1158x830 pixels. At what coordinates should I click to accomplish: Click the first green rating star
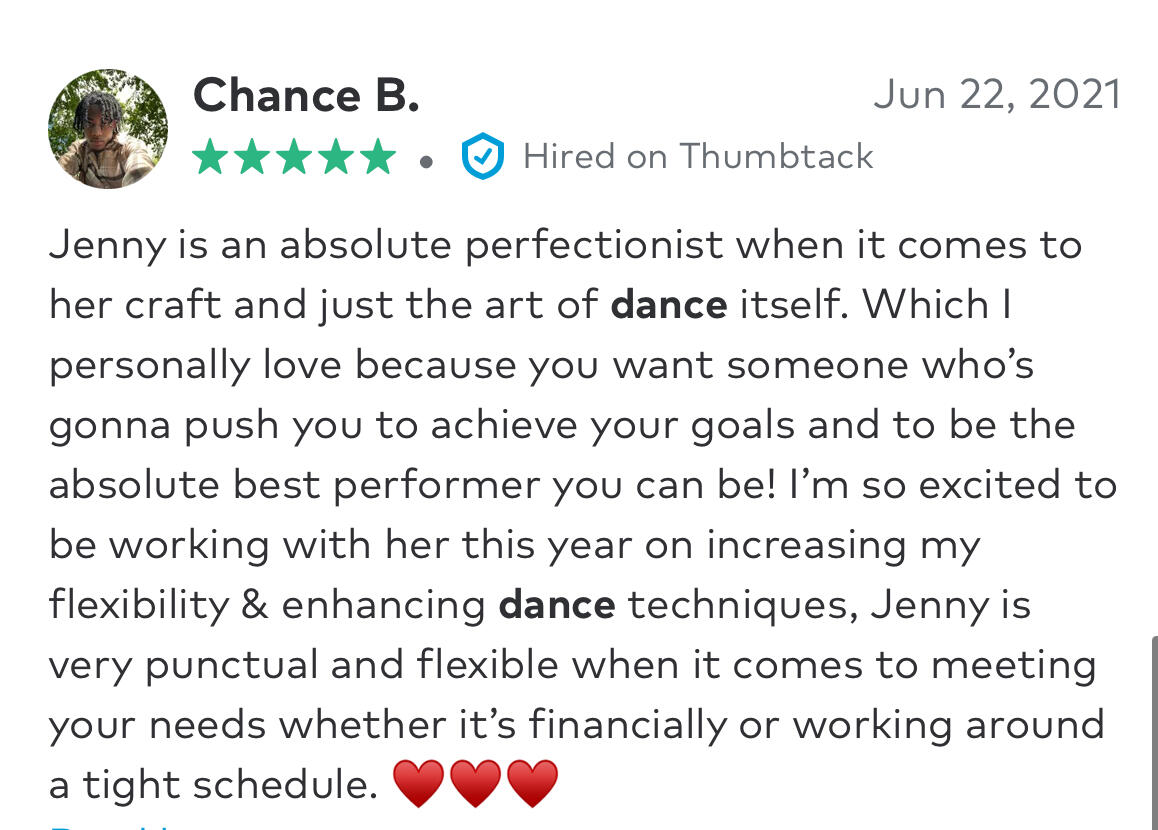tap(211, 157)
